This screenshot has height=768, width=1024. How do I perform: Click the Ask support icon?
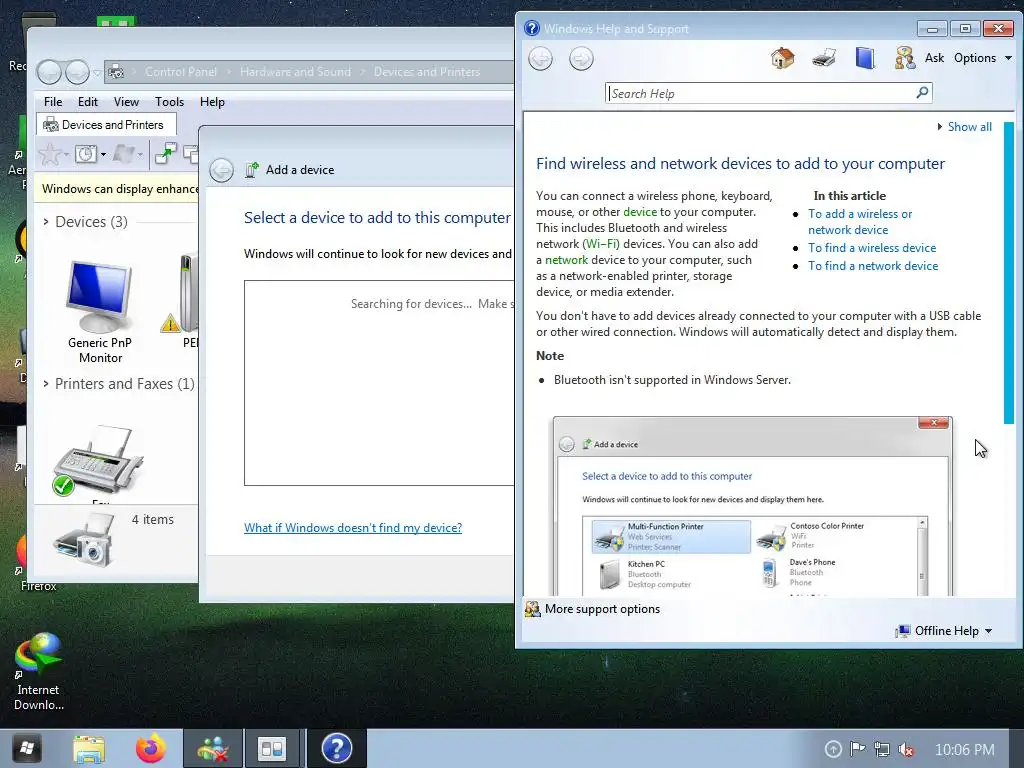905,58
